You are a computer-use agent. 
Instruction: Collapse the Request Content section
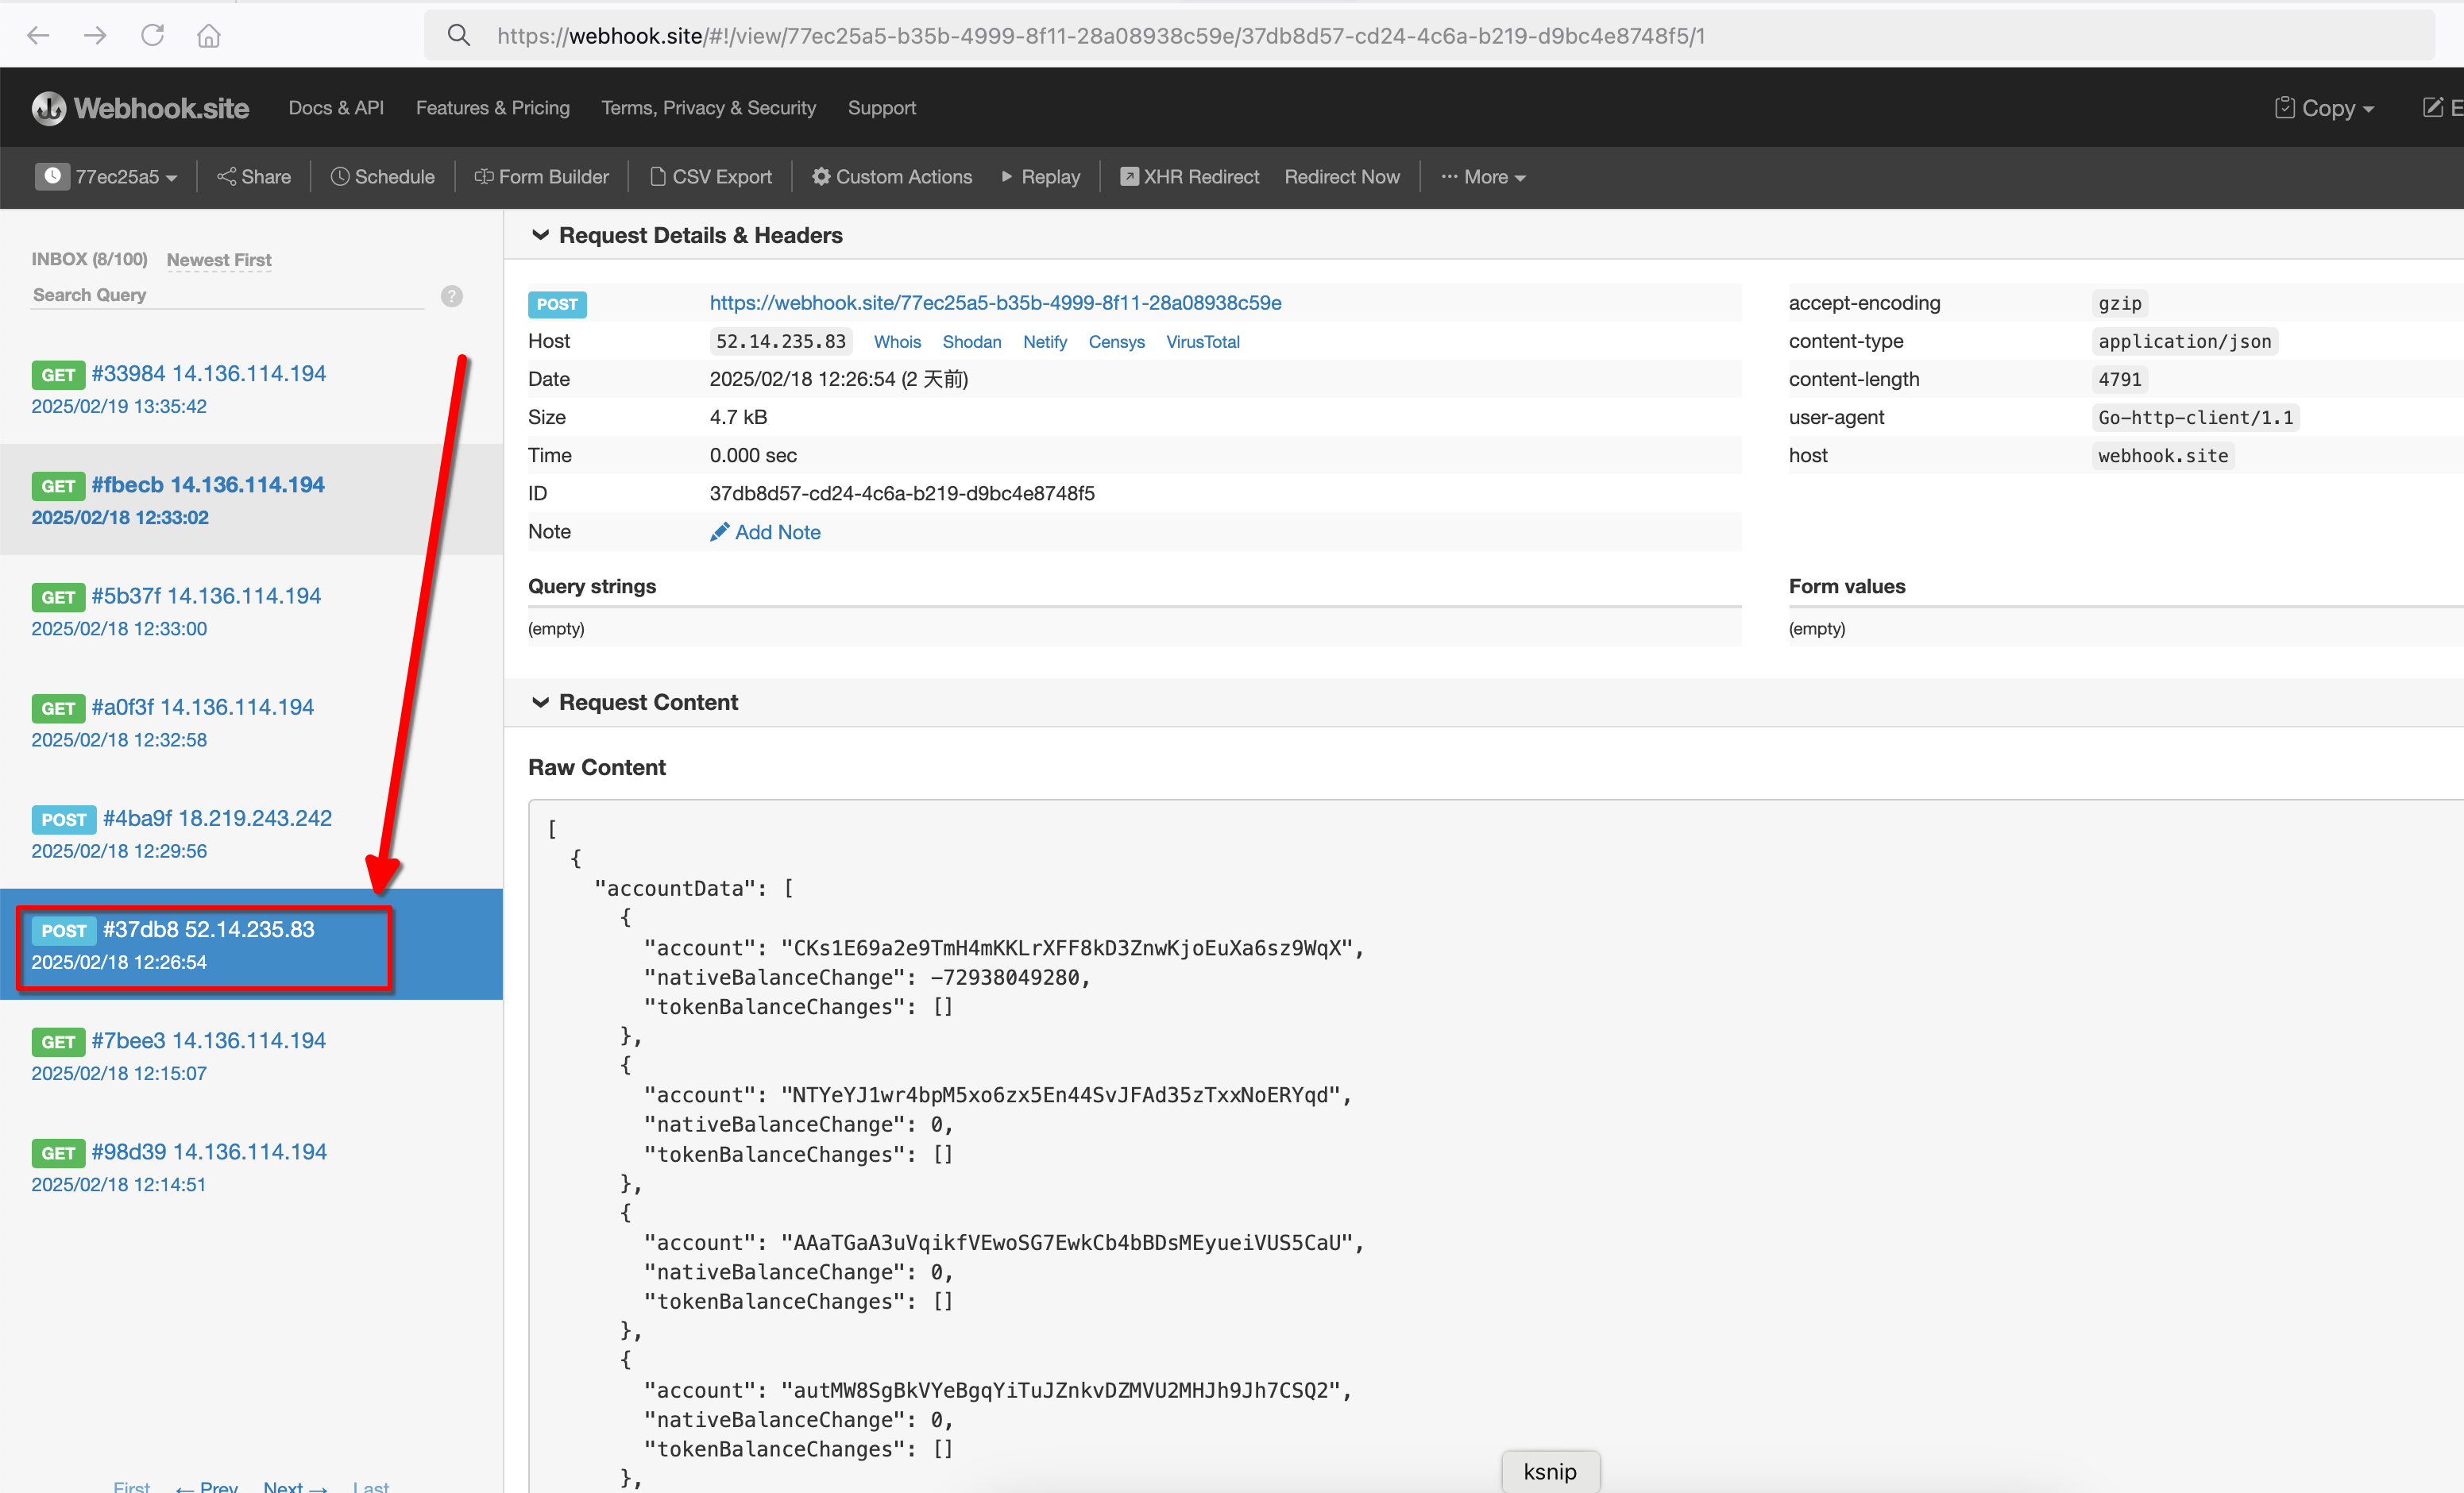[540, 702]
